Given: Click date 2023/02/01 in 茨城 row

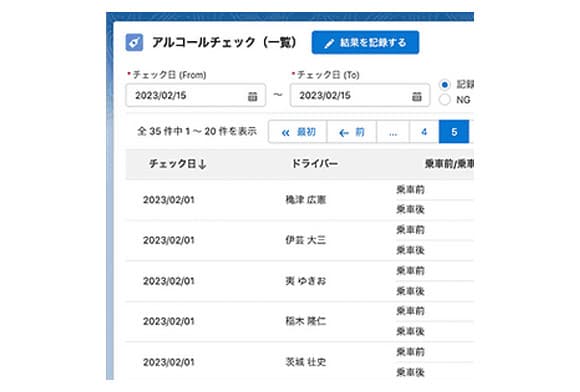Looking at the screenshot, I should point(169,362).
